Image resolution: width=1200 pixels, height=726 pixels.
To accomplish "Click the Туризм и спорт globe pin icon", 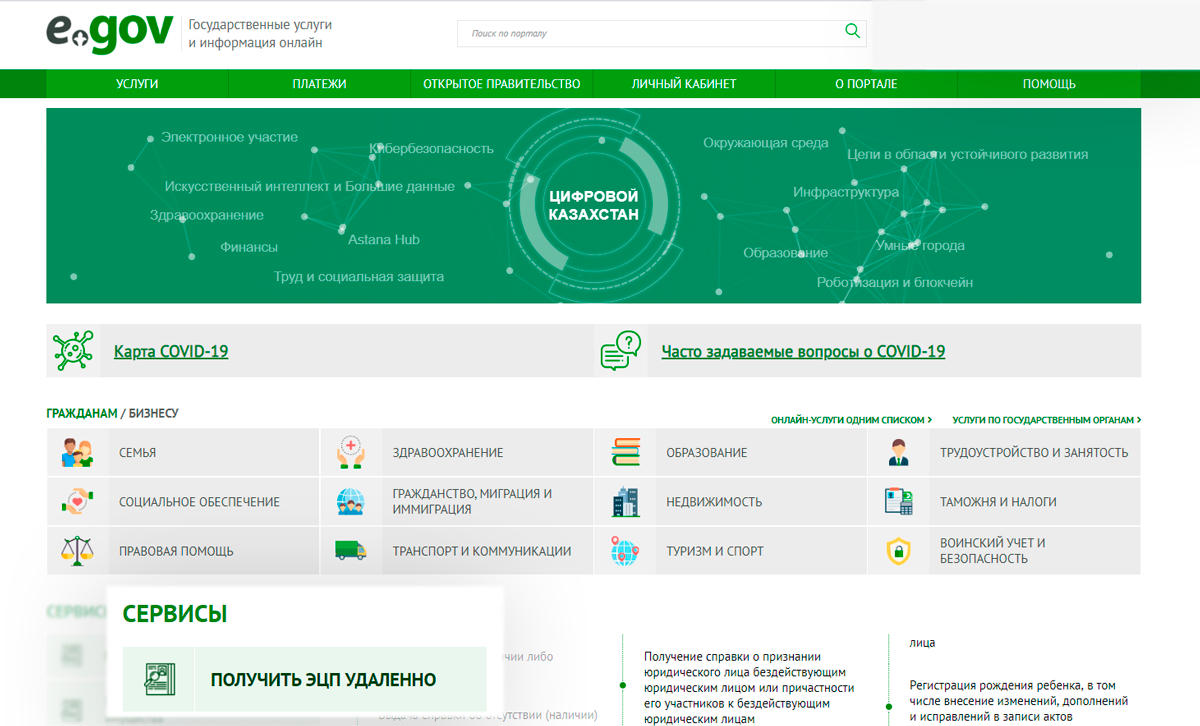I will tap(625, 551).
